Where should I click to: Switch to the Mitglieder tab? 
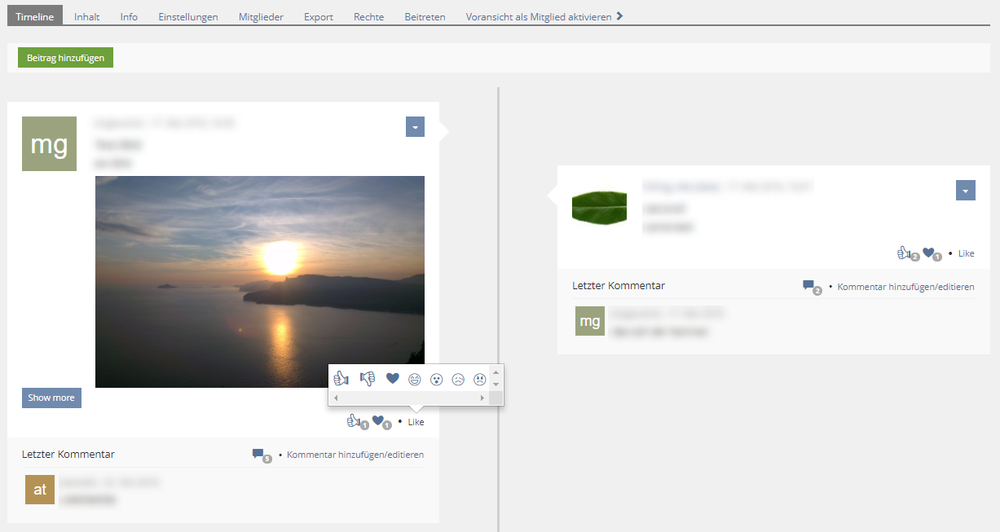point(261,17)
